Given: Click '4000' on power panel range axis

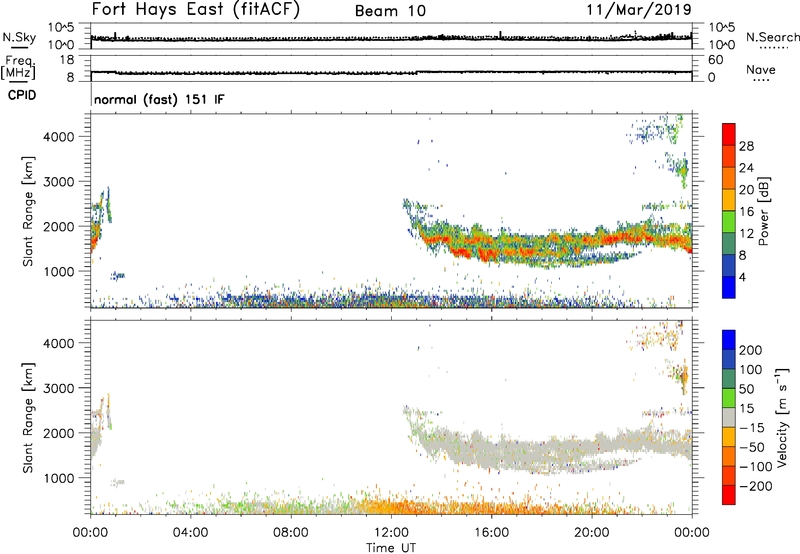Looking at the screenshot, I should pos(59,137).
